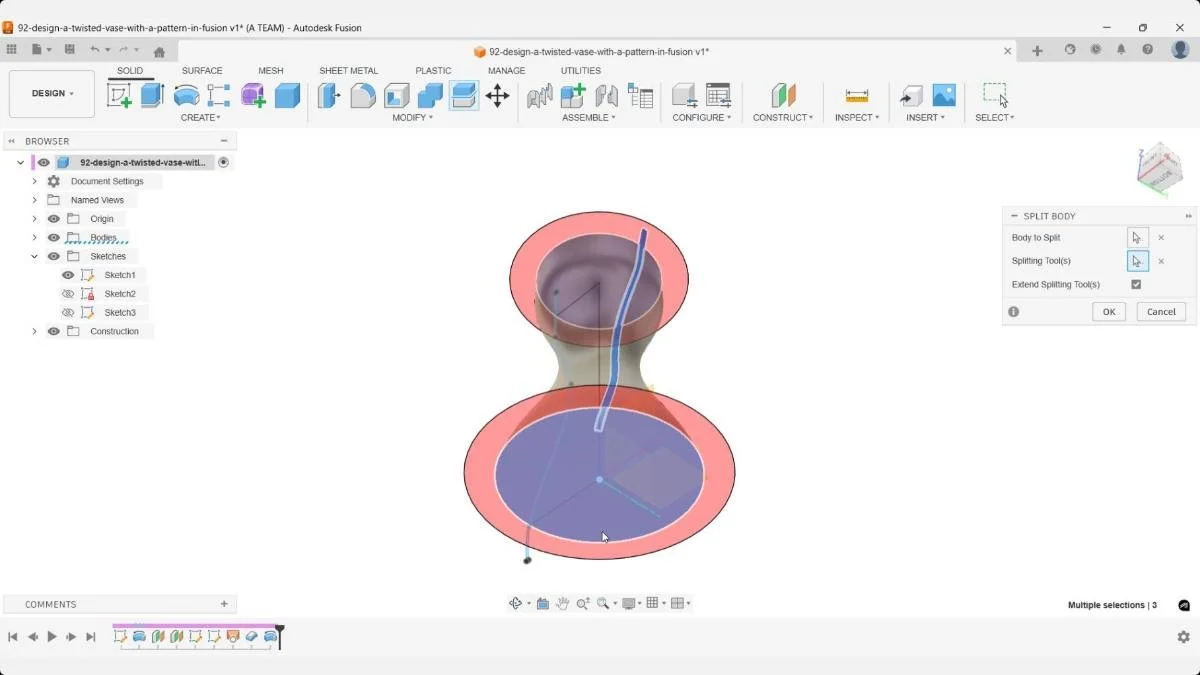Screen dimensions: 1200x675
Task: Select the Split Body tool icon
Action: [x=463, y=94]
